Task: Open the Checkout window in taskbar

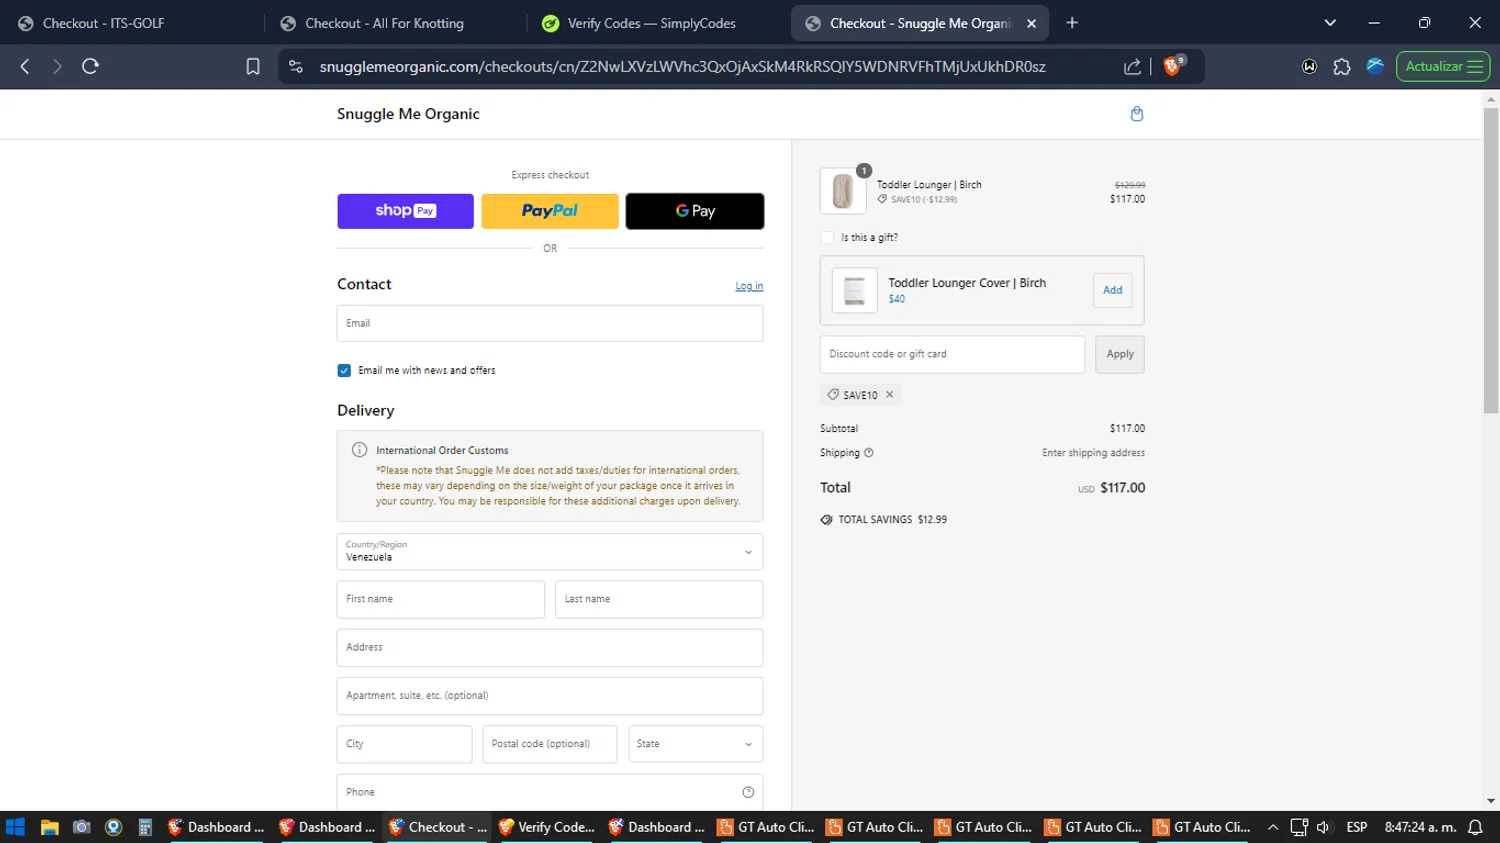Action: 437,827
